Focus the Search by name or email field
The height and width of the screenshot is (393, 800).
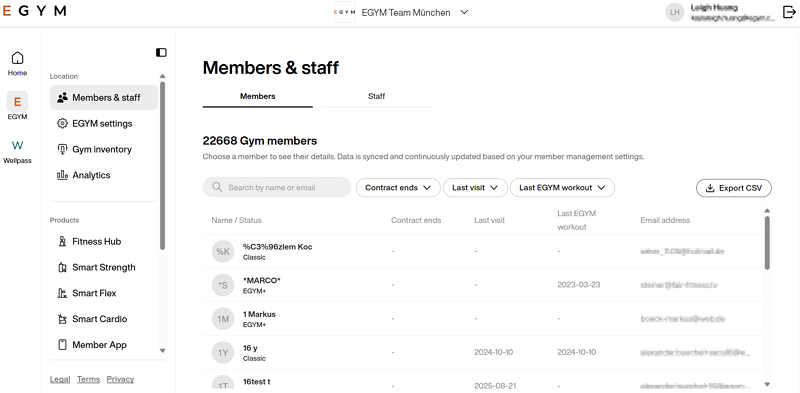(x=277, y=187)
